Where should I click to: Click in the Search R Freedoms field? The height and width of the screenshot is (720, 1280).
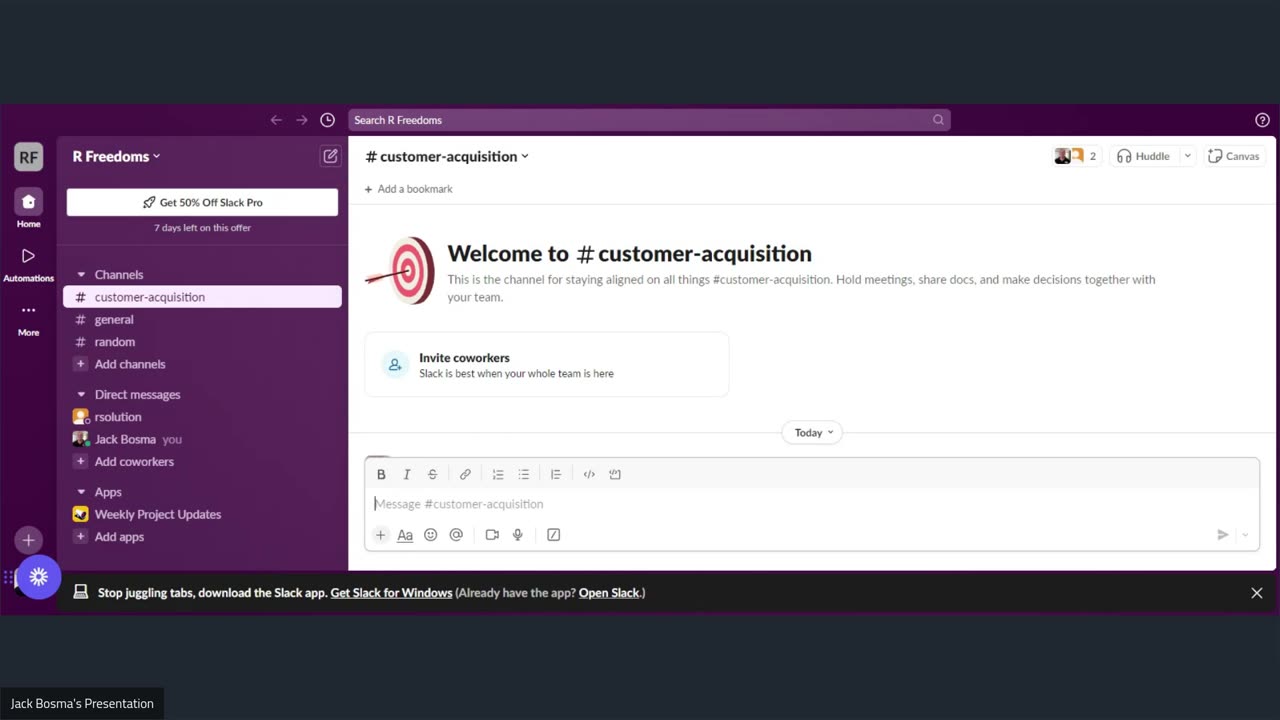[649, 120]
